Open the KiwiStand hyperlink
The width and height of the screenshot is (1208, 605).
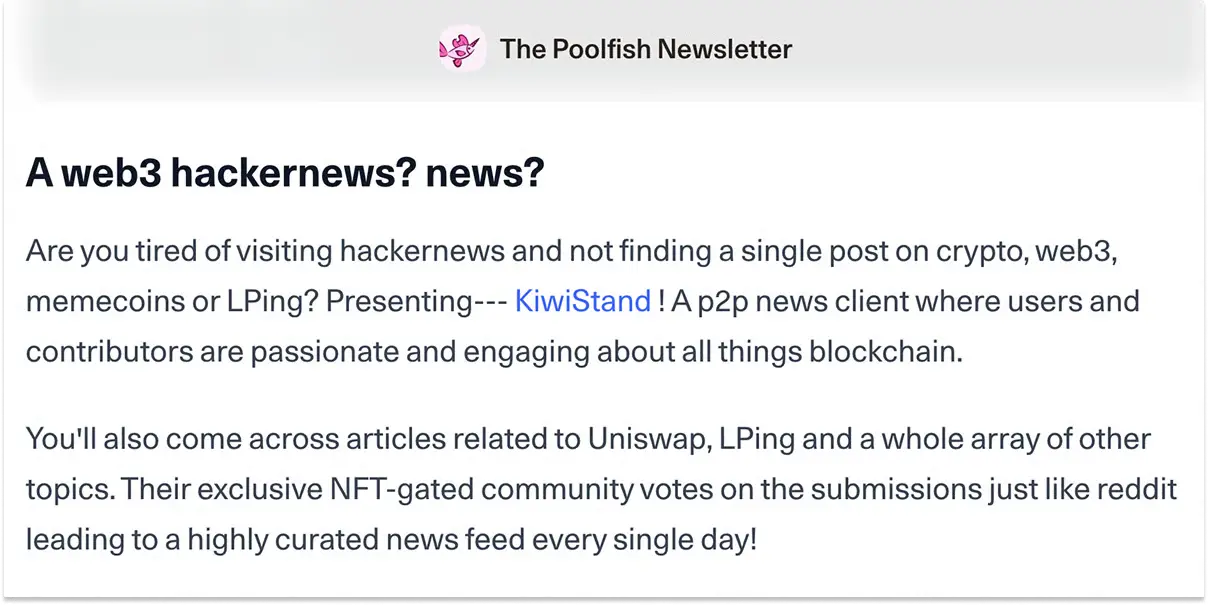pyautogui.click(x=582, y=301)
